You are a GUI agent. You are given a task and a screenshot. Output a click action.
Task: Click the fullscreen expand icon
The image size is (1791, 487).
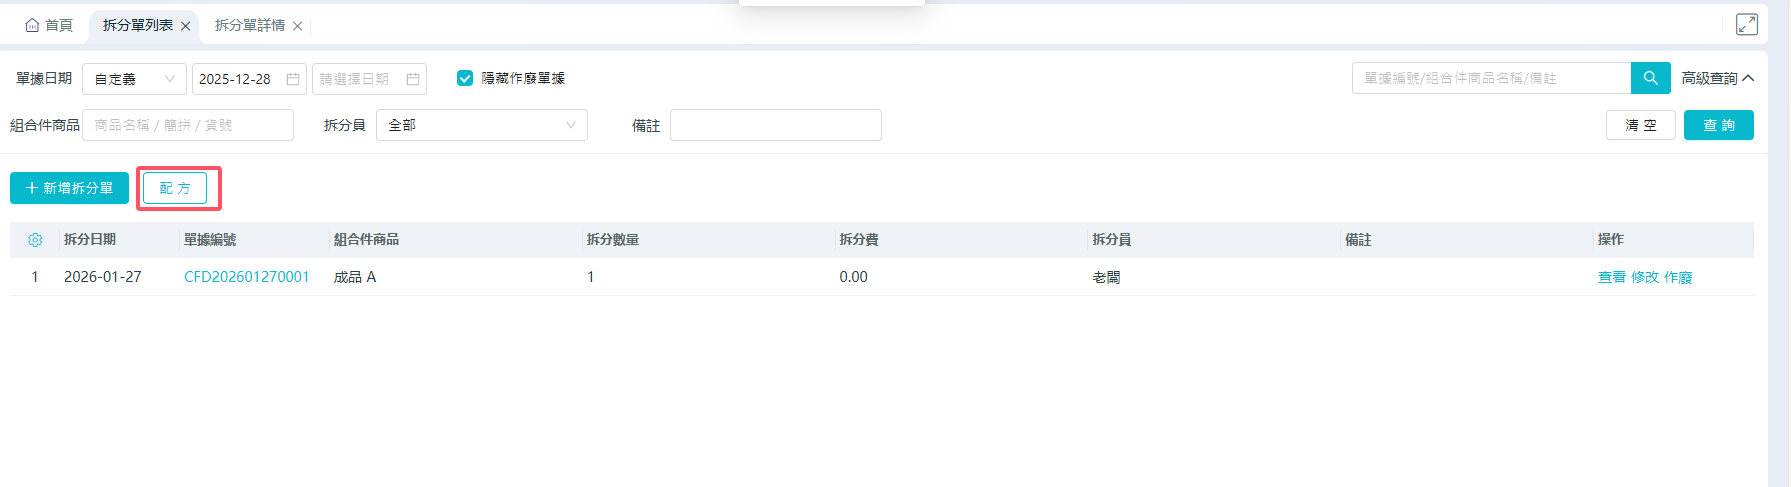[x=1746, y=25]
